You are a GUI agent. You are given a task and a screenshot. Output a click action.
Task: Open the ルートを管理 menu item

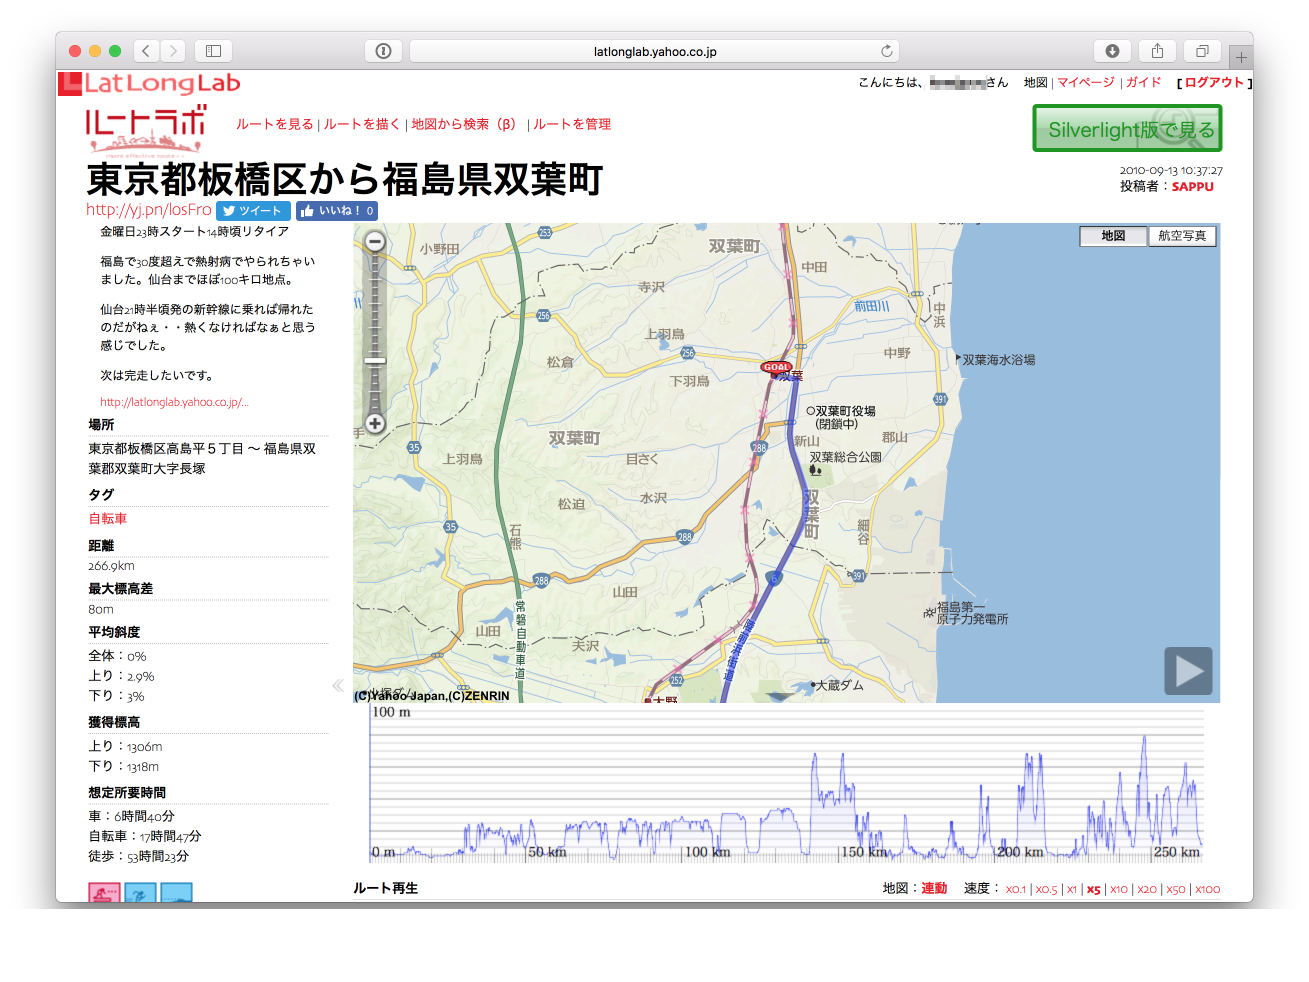[572, 124]
